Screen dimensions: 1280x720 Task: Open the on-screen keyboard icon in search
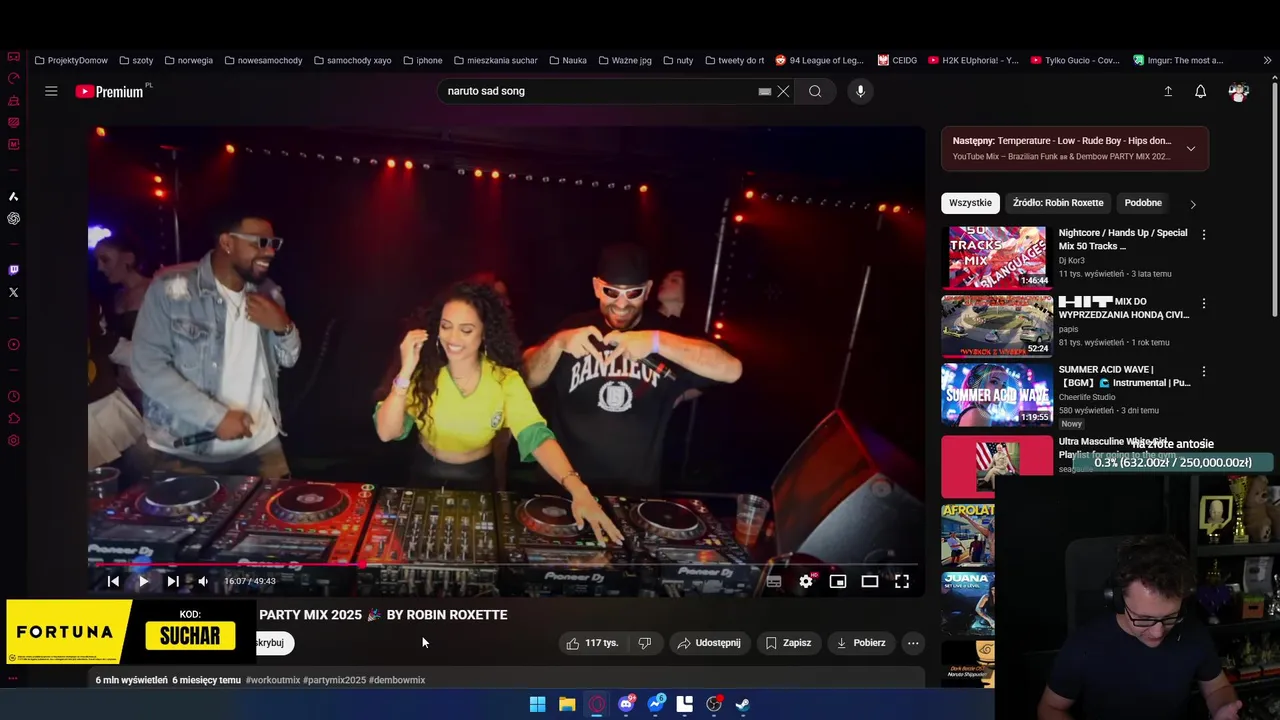pyautogui.click(x=765, y=91)
